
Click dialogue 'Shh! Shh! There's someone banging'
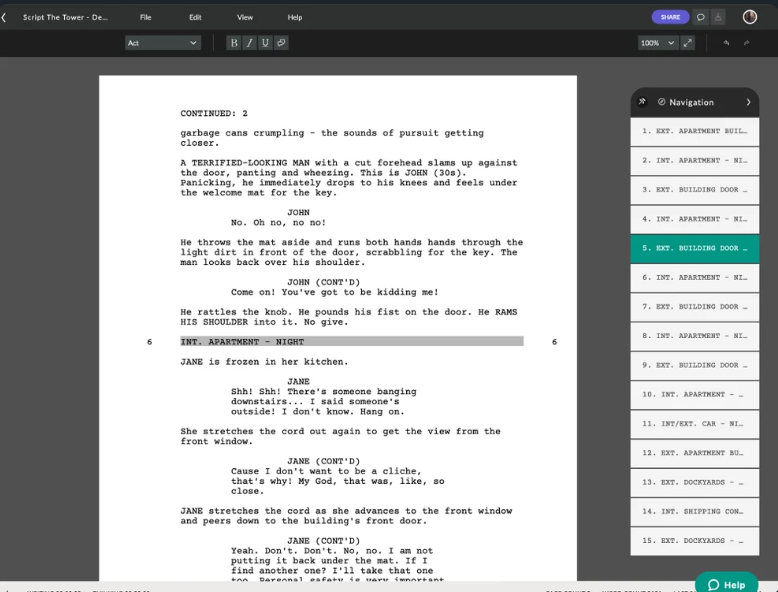coord(324,401)
